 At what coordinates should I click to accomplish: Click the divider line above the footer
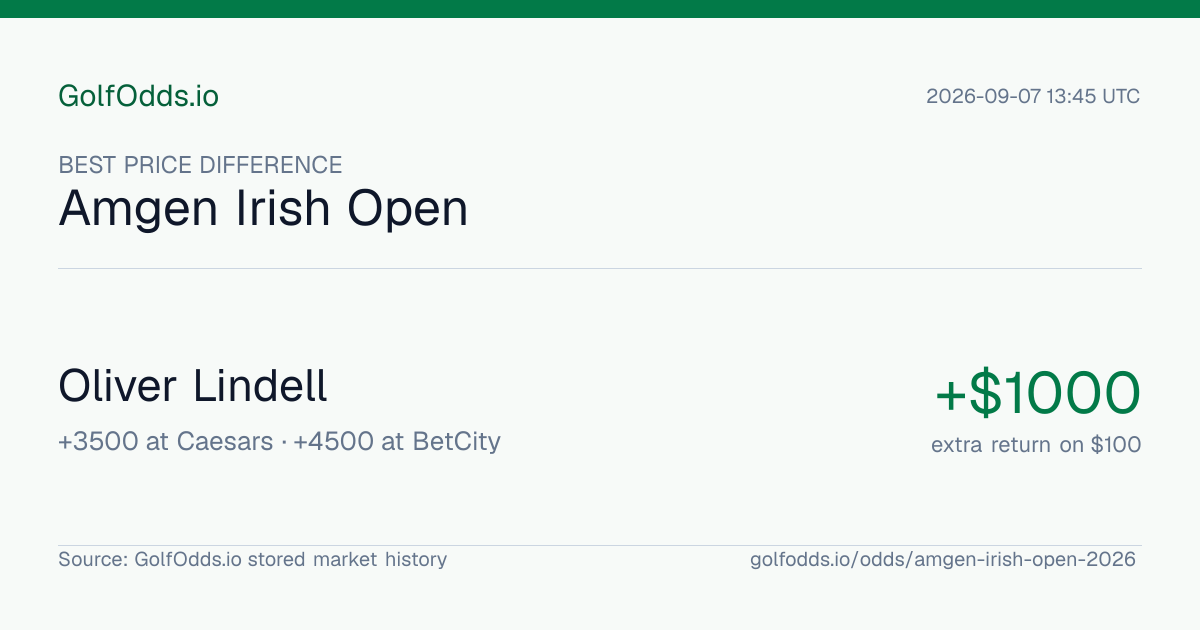click(600, 545)
